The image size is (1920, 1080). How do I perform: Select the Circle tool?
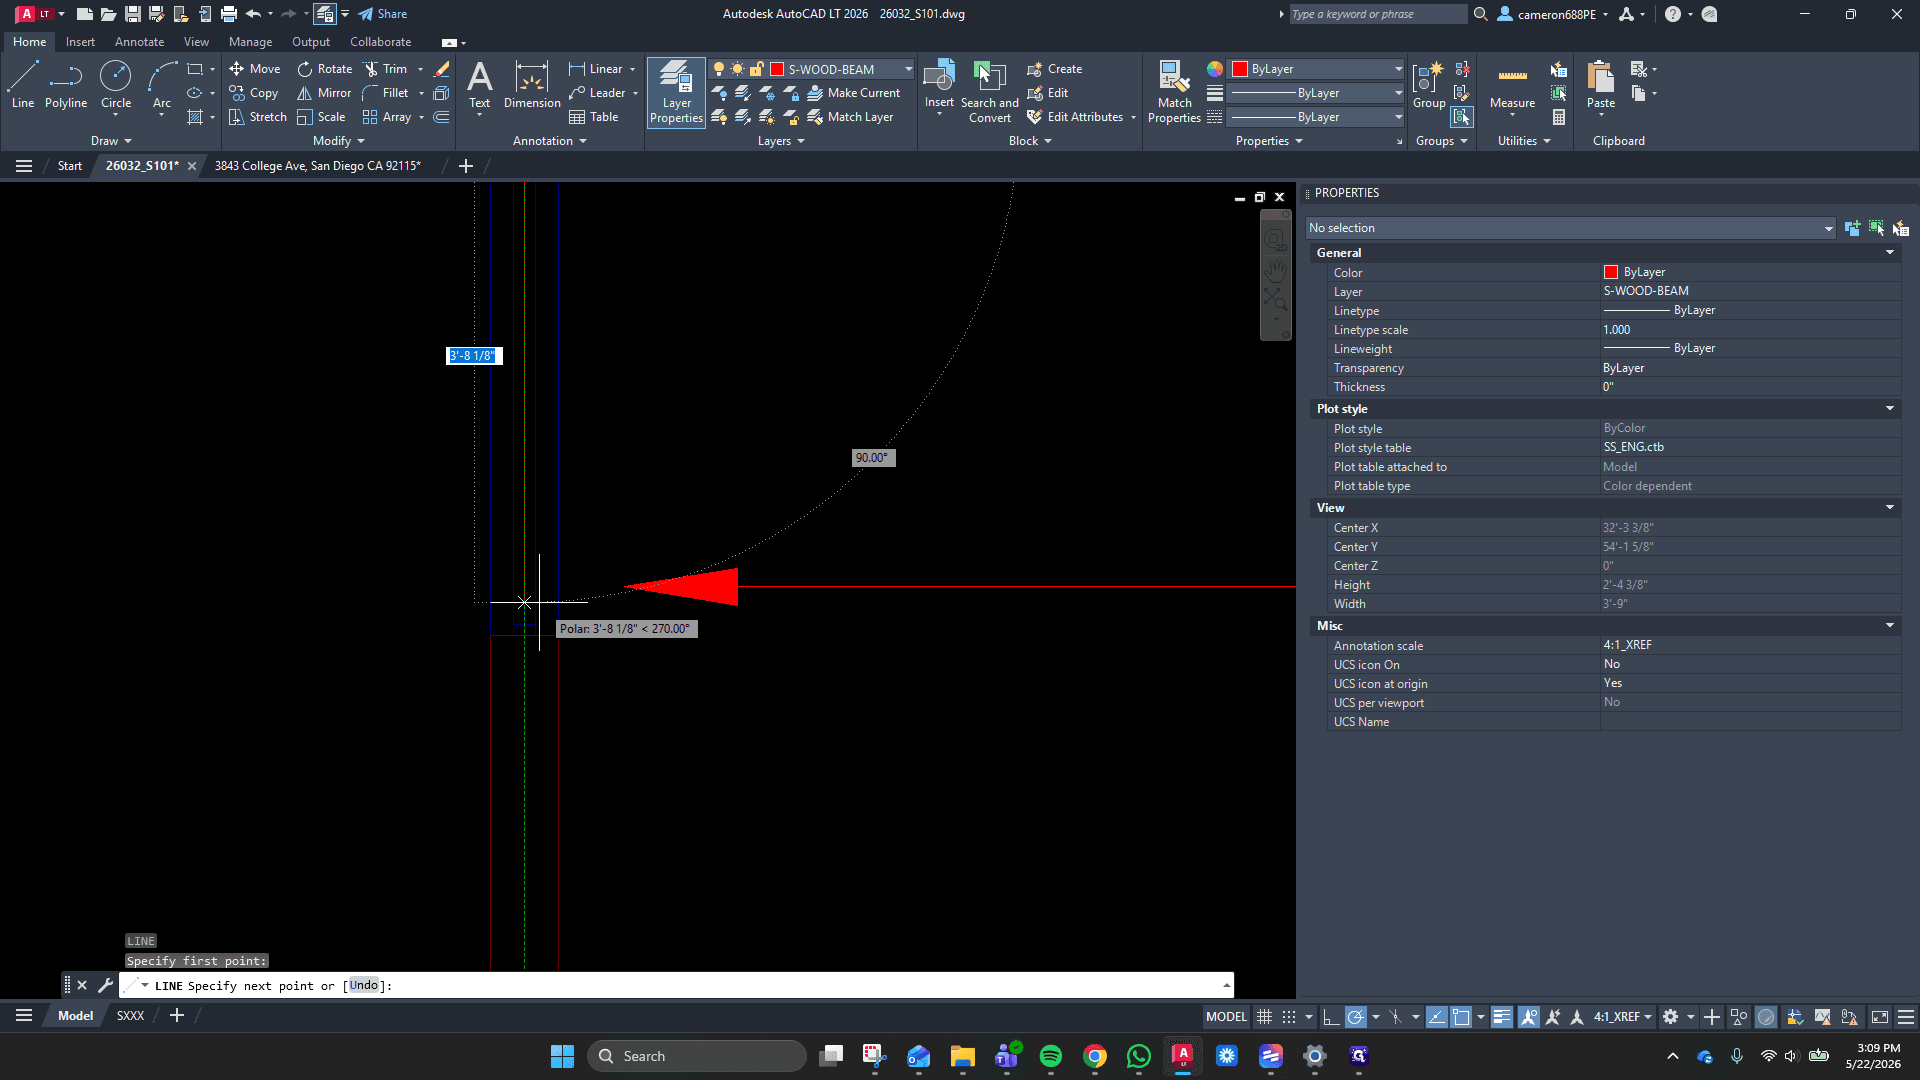click(x=116, y=84)
